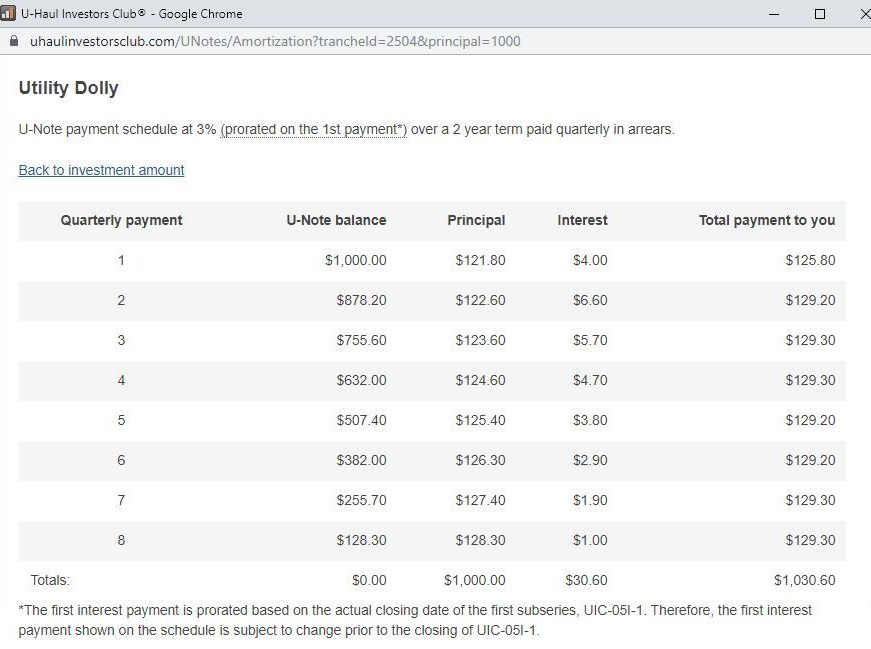Click the Total payment to you header
This screenshot has height=649, width=871.
point(766,220)
